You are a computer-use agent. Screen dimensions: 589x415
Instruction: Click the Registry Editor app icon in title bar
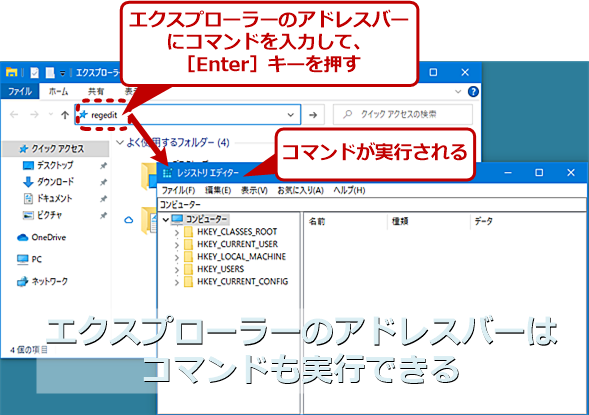point(167,173)
